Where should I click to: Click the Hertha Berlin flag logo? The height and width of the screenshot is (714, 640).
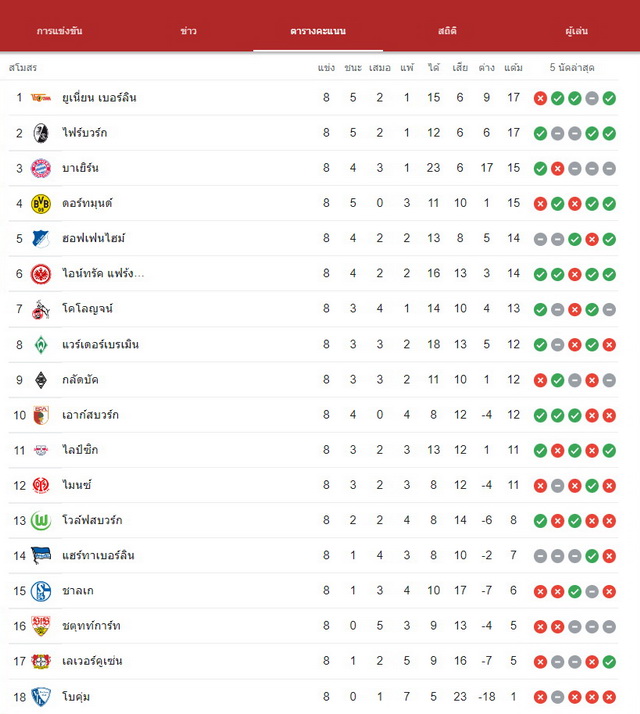[41, 556]
